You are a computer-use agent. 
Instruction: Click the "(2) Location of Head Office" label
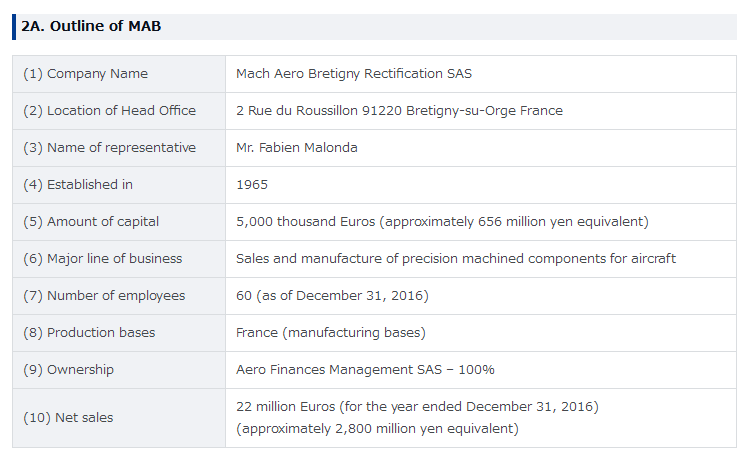pos(109,110)
